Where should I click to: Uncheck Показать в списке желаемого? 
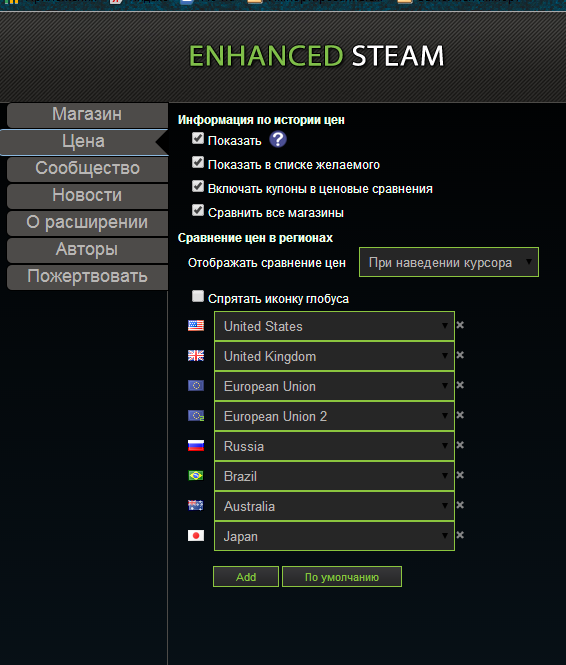198,162
